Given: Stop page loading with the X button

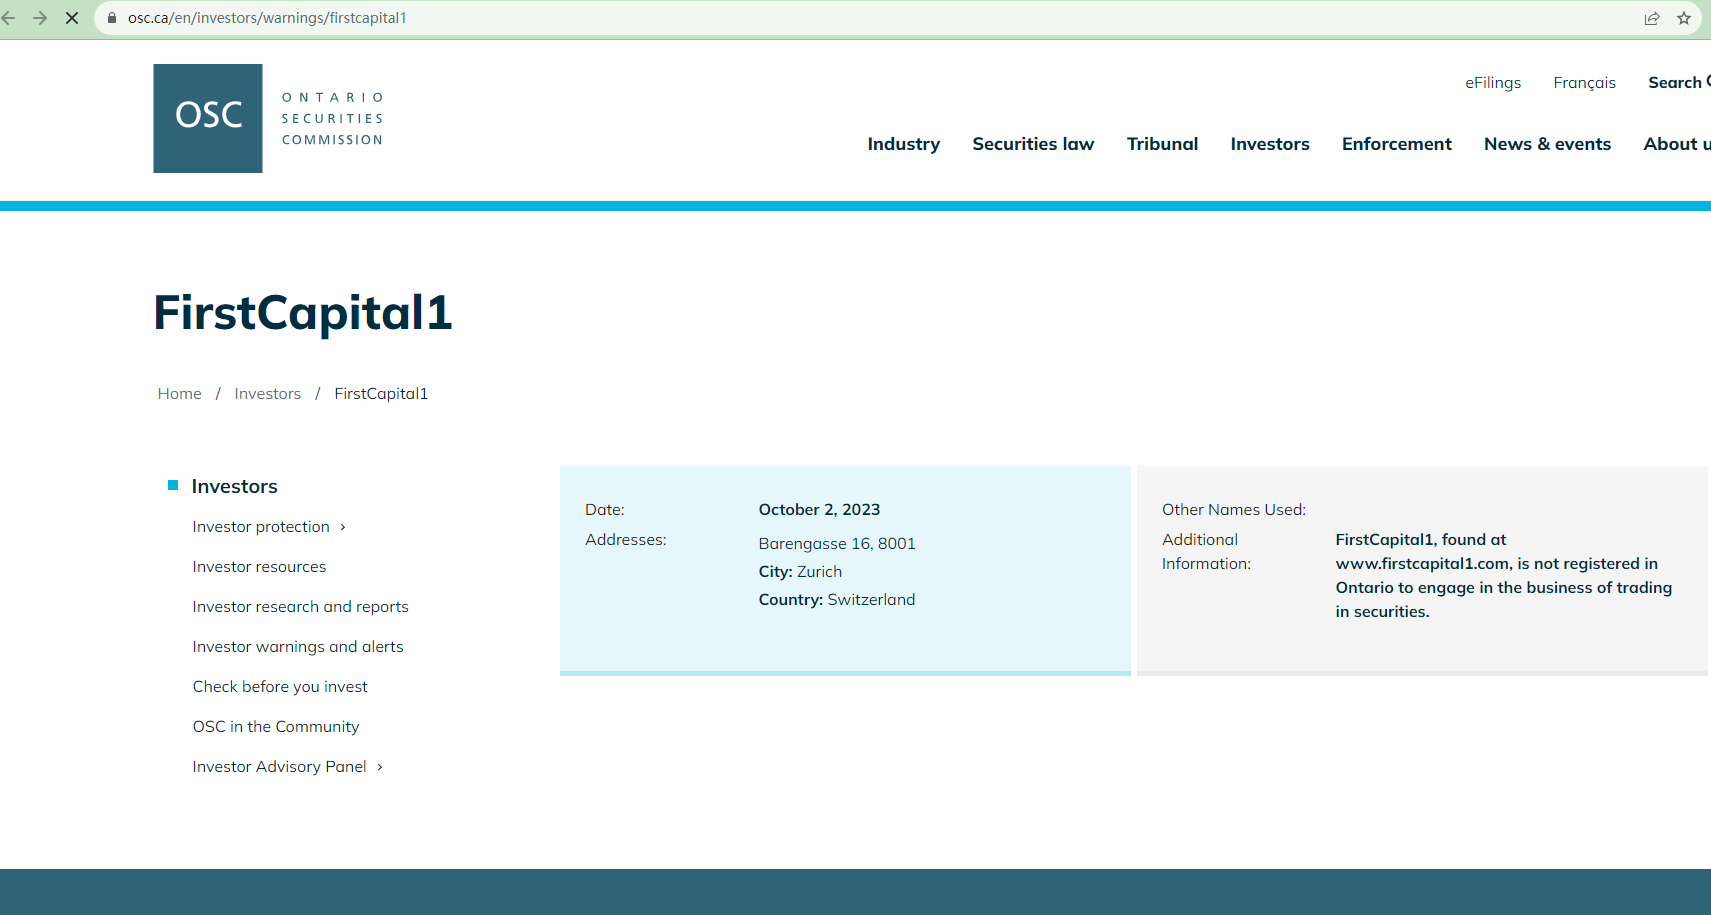Looking at the screenshot, I should click(72, 18).
